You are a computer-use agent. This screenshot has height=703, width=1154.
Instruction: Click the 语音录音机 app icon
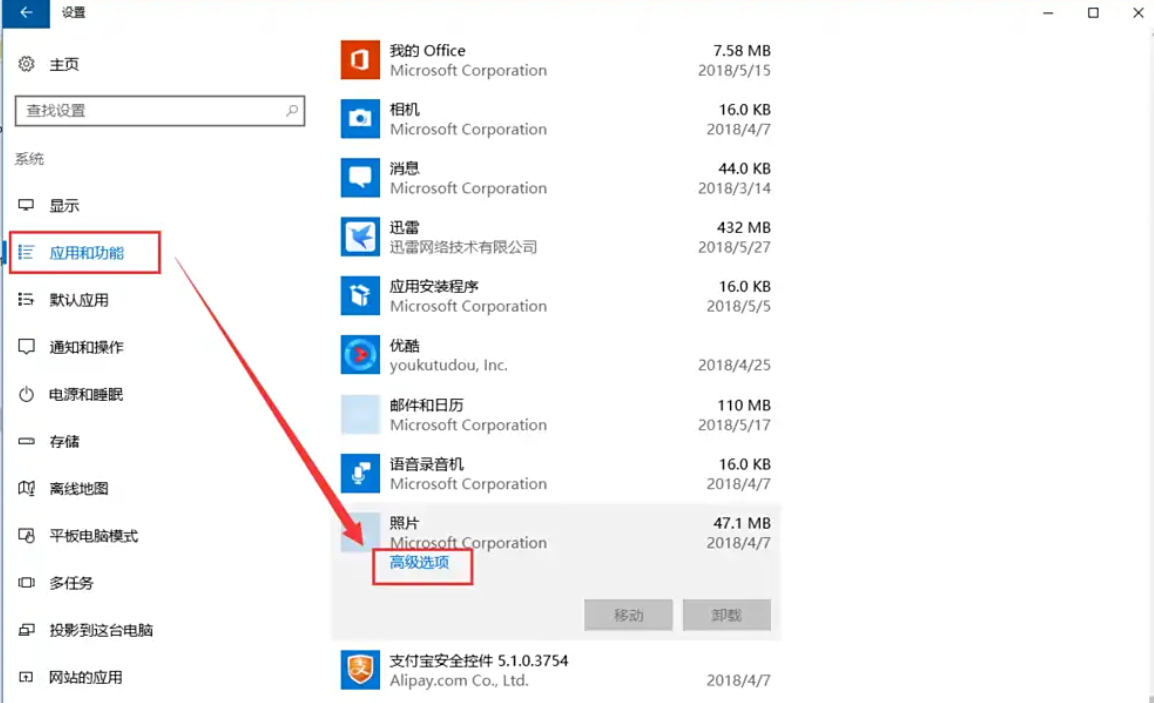click(360, 473)
